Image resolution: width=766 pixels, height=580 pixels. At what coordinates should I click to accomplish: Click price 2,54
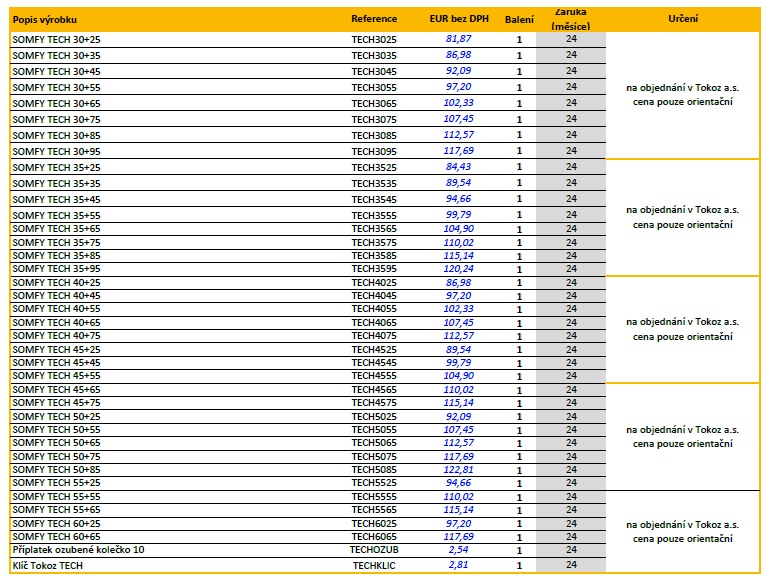[x=458, y=550]
